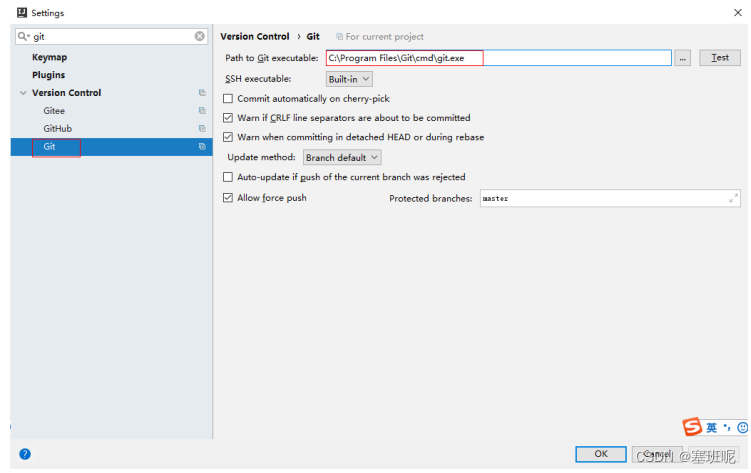751x473 pixels.
Task: Clear the settings search field
Action: point(200,36)
